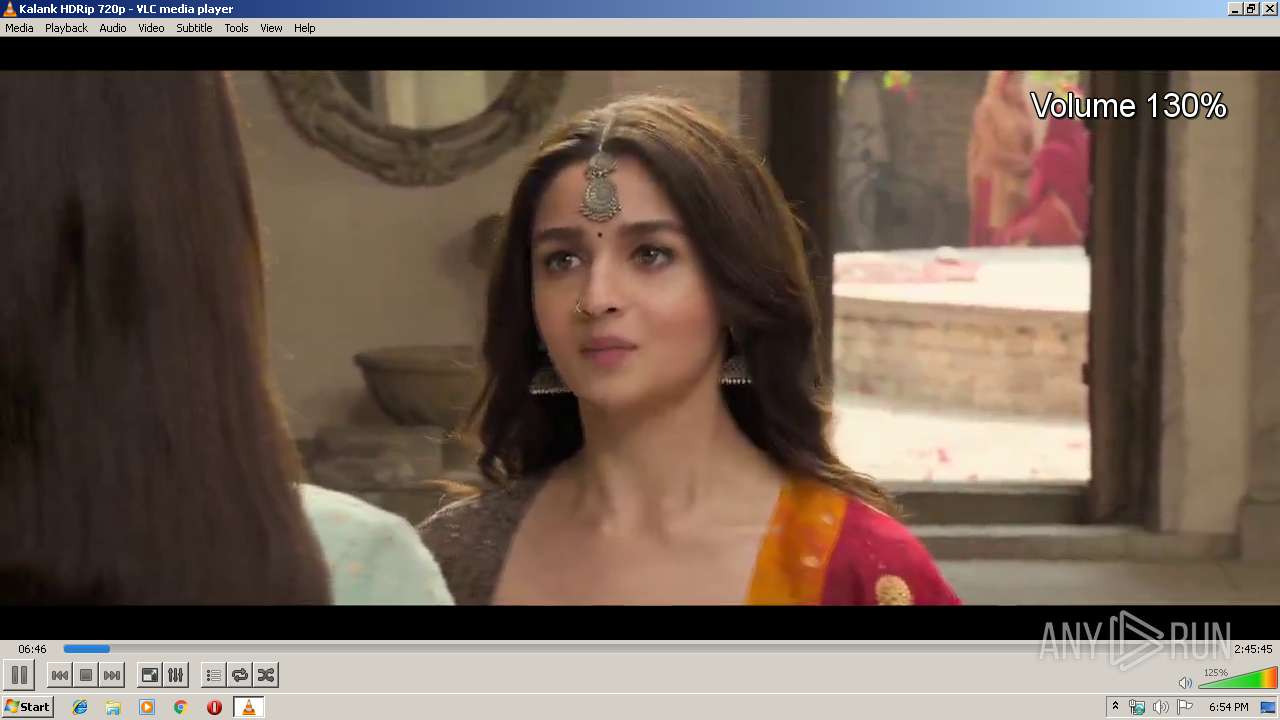This screenshot has width=1280, height=720.
Task: Launch Internet Explorer from taskbar
Action: [80, 707]
